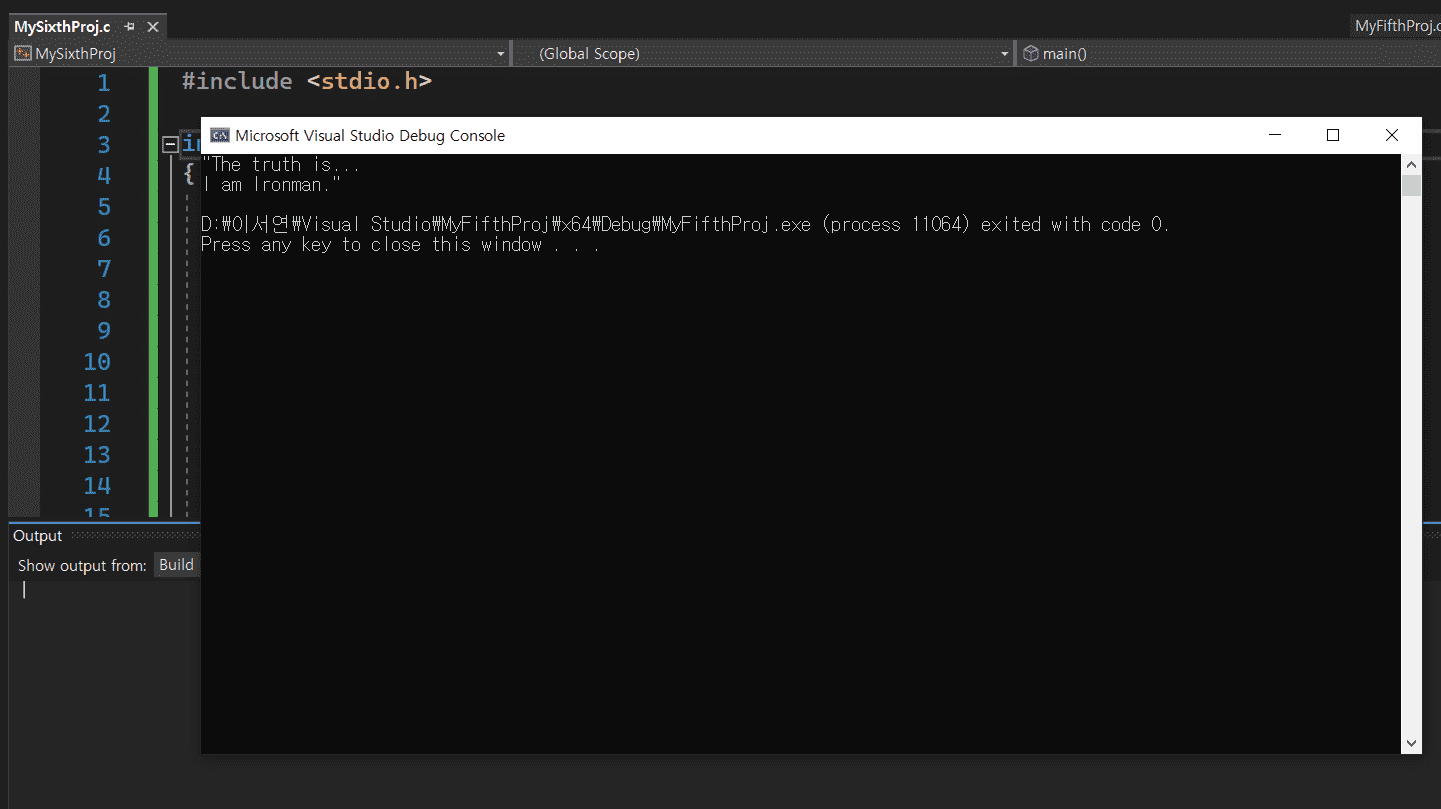Select line number 10 in the editor margin

(97, 362)
